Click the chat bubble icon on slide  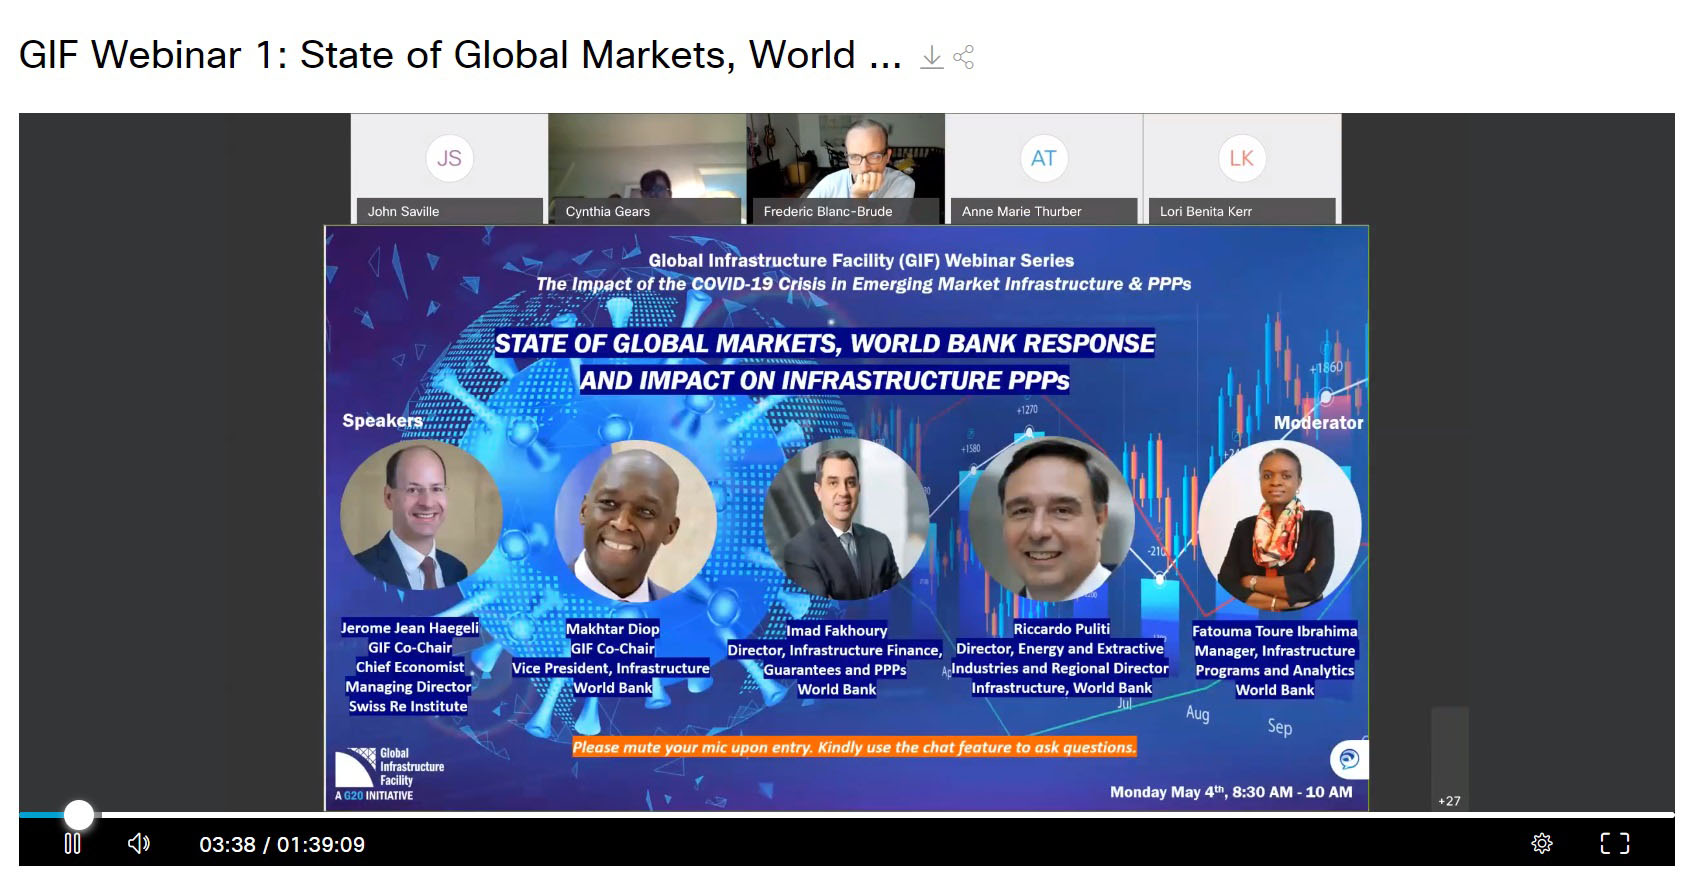point(1349,759)
